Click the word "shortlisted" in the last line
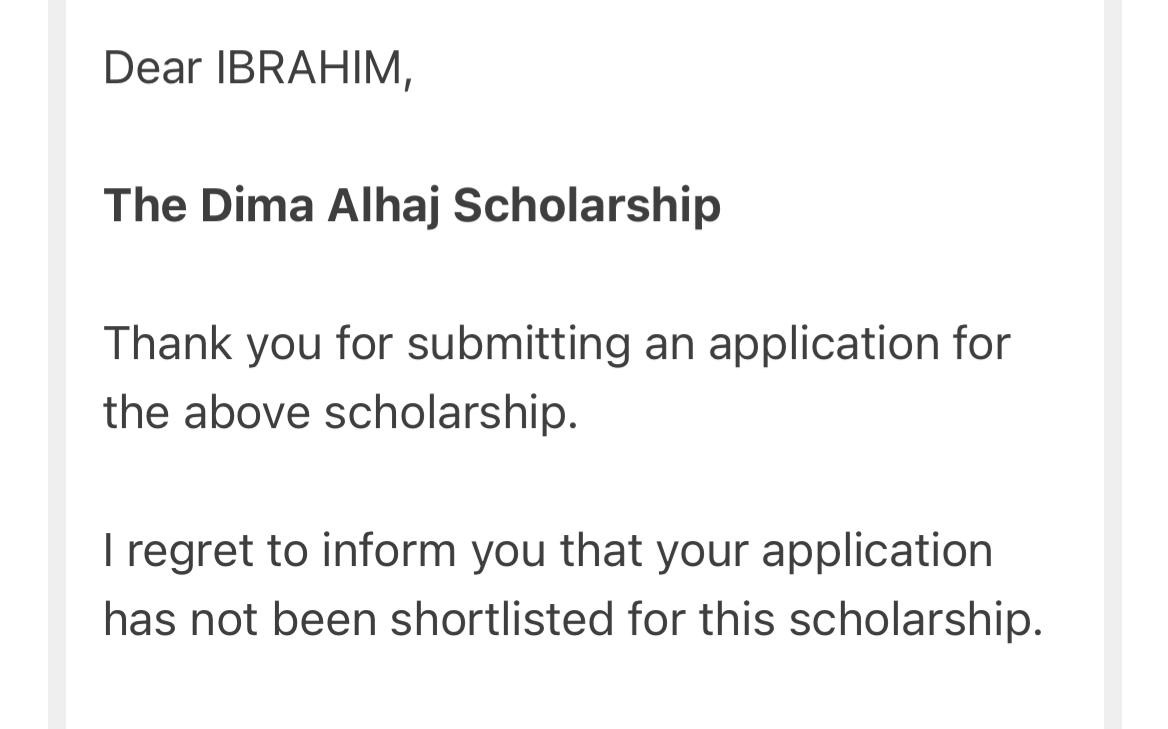The width and height of the screenshot is (1168, 729). (503, 620)
